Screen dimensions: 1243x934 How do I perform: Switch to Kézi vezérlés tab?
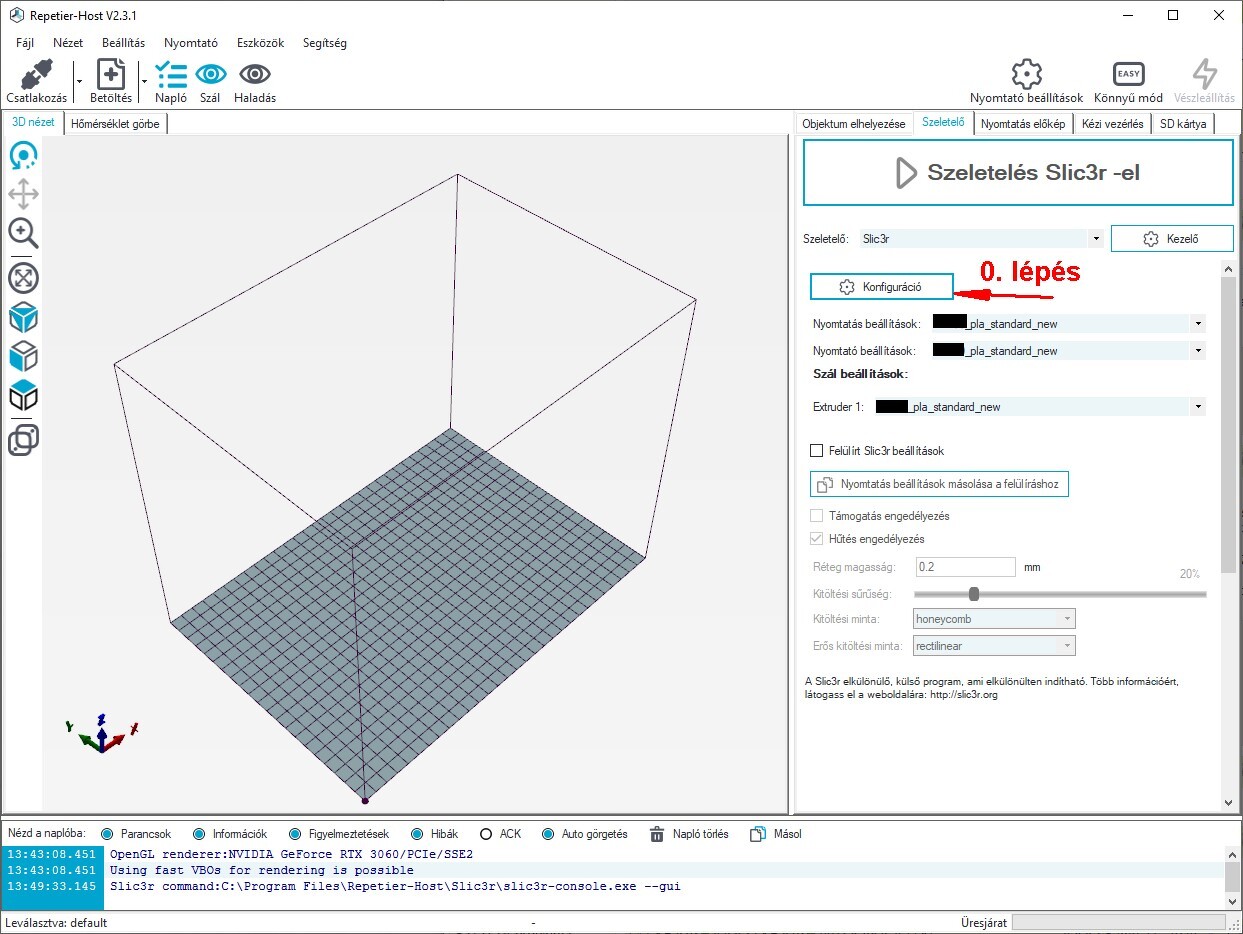pyautogui.click(x=1113, y=124)
